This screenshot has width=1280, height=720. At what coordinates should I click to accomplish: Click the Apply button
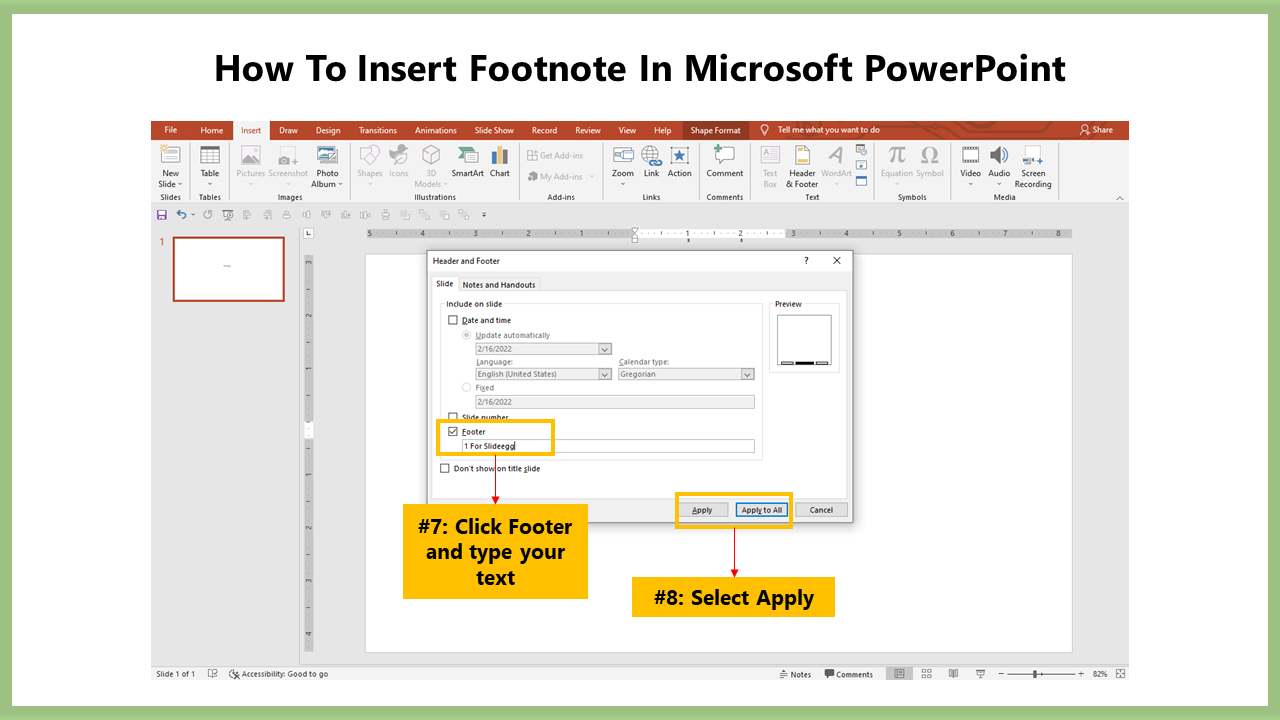(x=703, y=510)
